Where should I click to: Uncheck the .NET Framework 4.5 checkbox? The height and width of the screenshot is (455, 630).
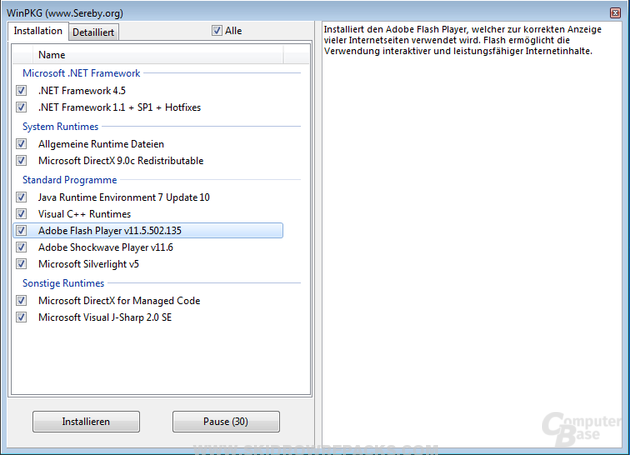coord(22,90)
